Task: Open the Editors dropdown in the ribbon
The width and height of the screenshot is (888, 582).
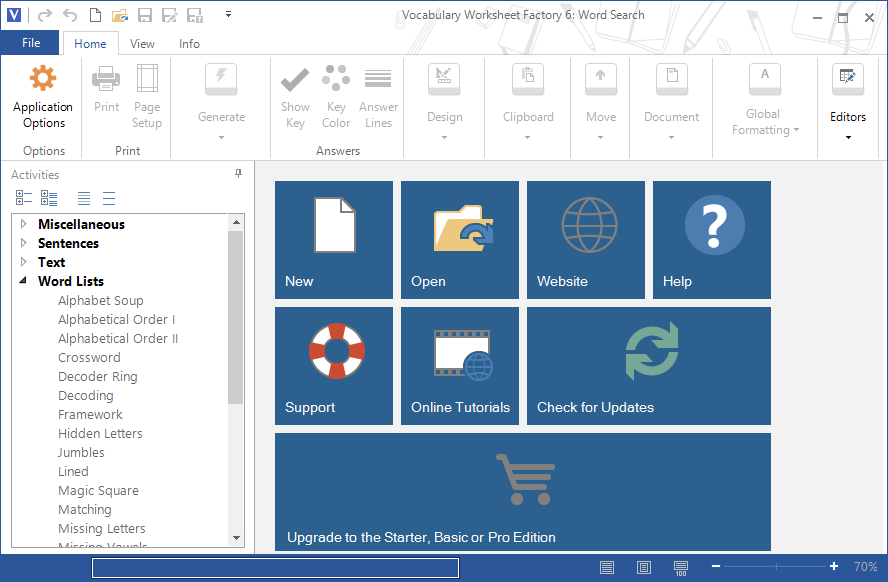Action: 848,102
